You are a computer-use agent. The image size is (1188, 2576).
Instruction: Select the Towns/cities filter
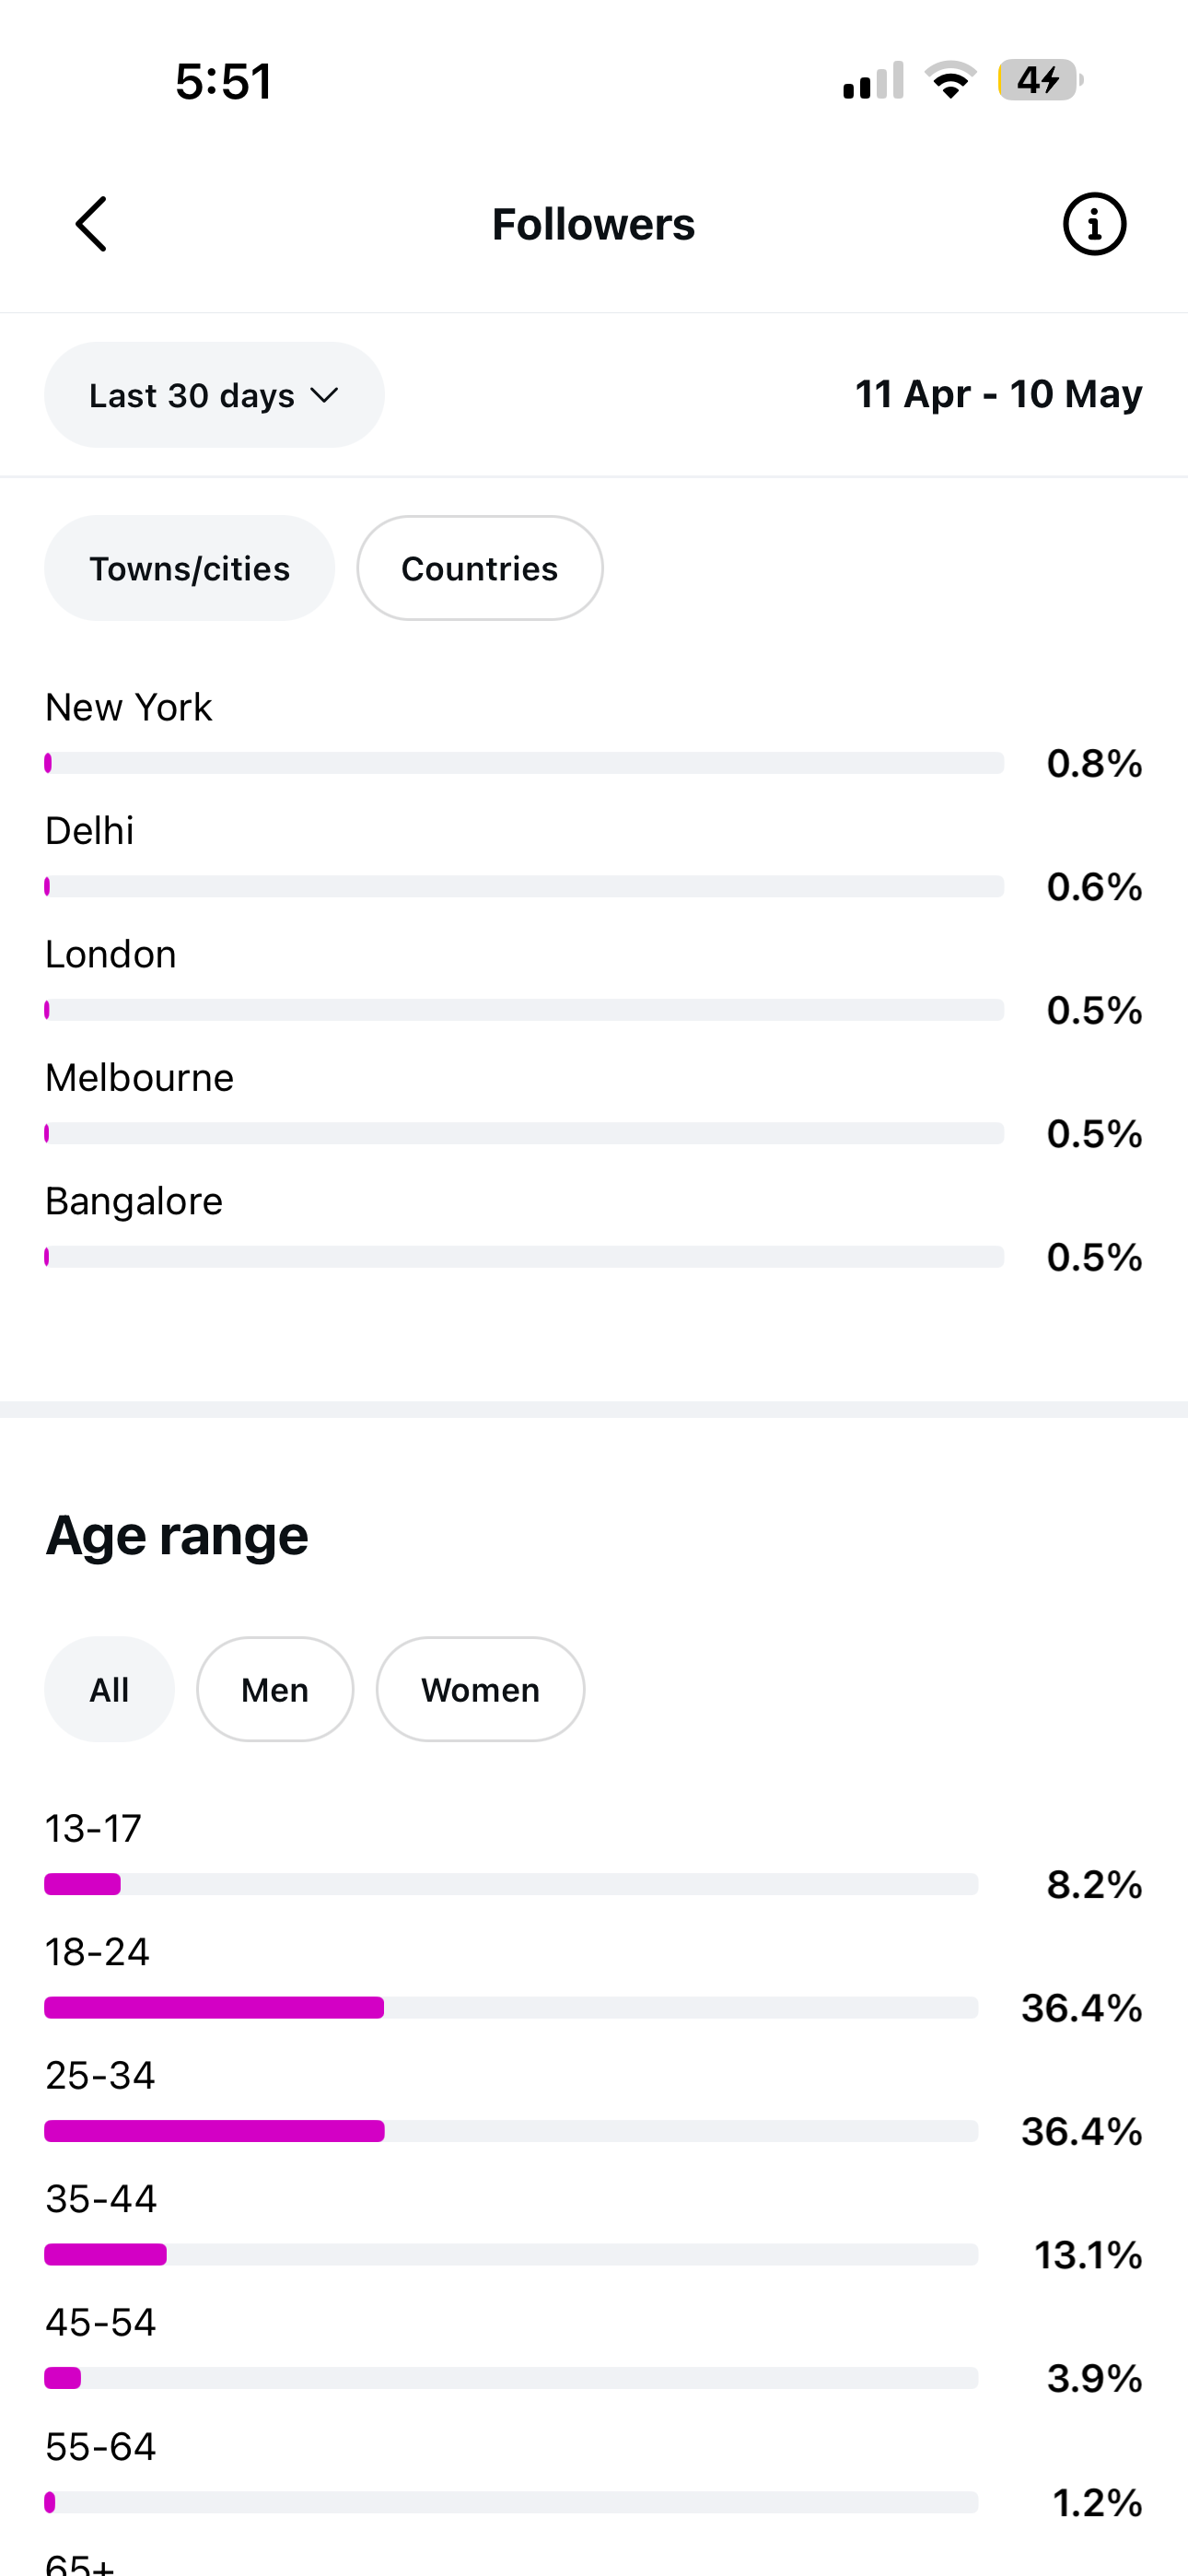point(189,568)
